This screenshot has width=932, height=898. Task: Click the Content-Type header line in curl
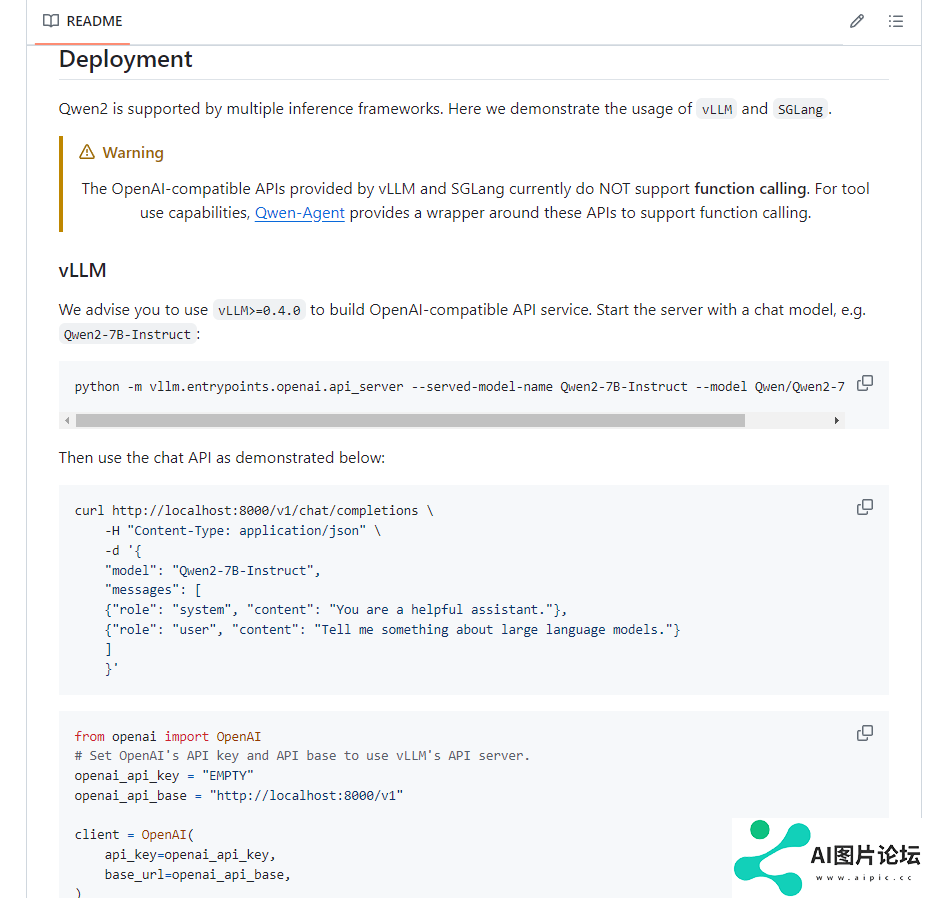pos(243,531)
